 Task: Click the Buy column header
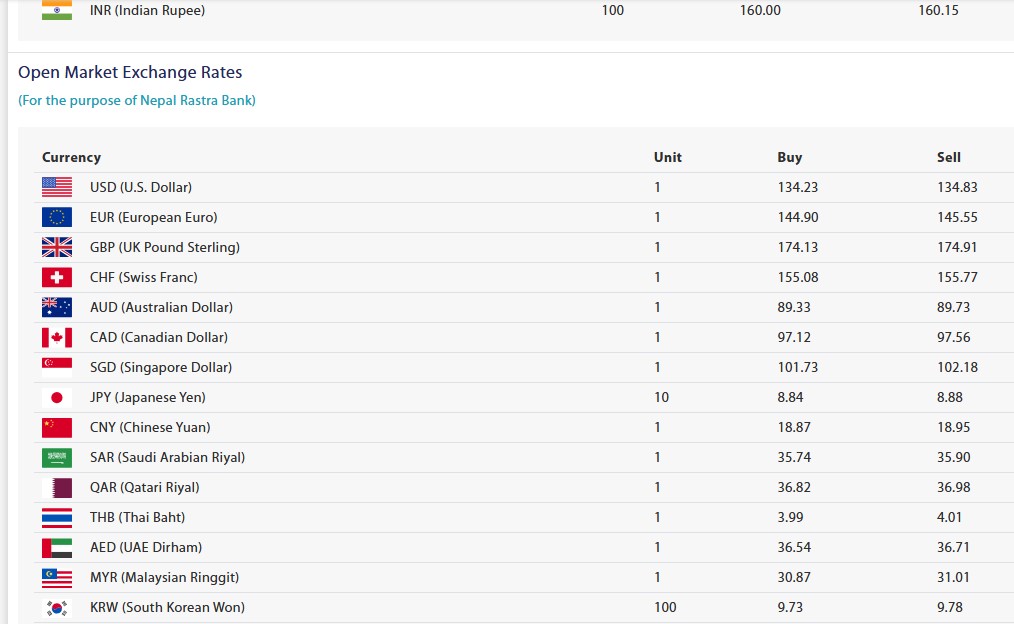tap(789, 157)
